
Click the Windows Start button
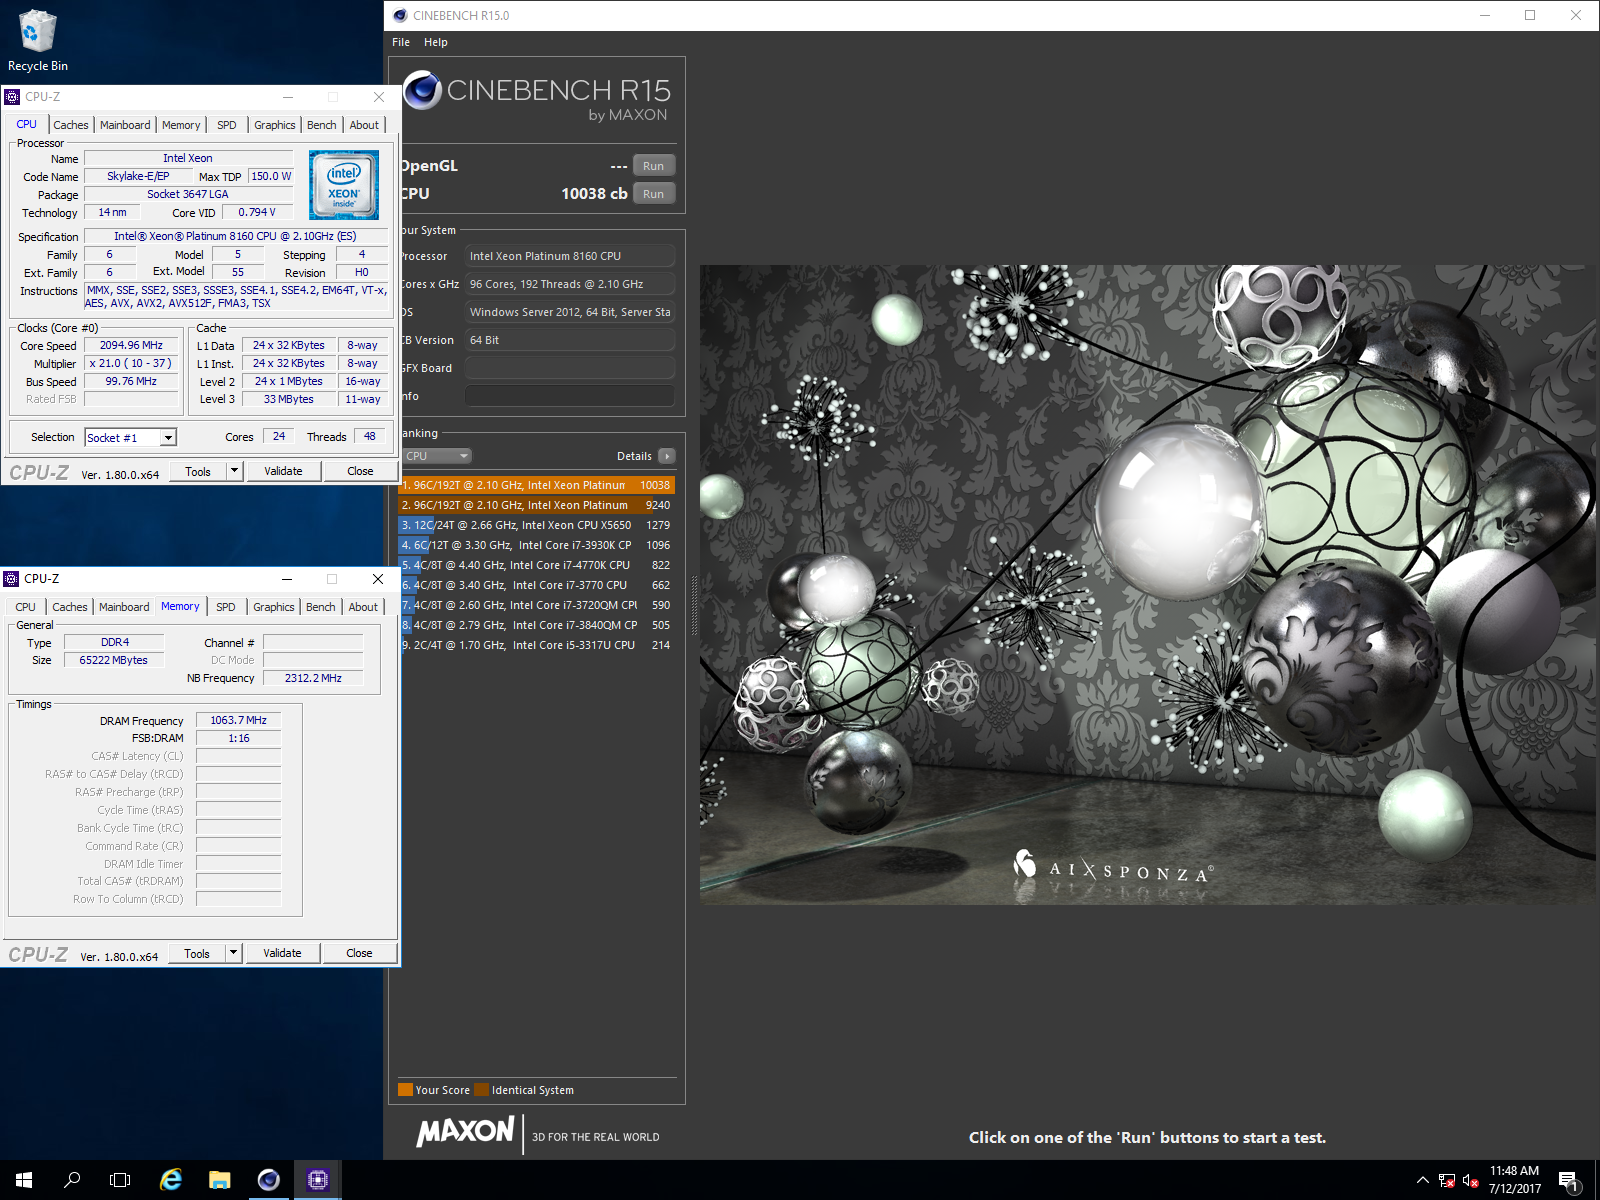pyautogui.click(x=24, y=1180)
